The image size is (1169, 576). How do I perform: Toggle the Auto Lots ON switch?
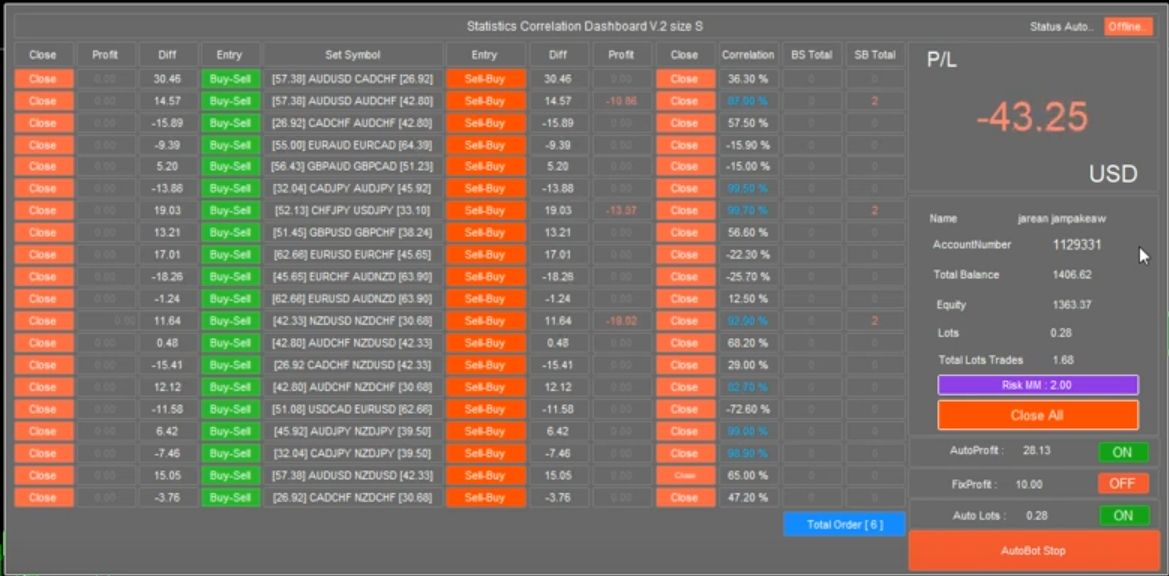pos(1124,515)
